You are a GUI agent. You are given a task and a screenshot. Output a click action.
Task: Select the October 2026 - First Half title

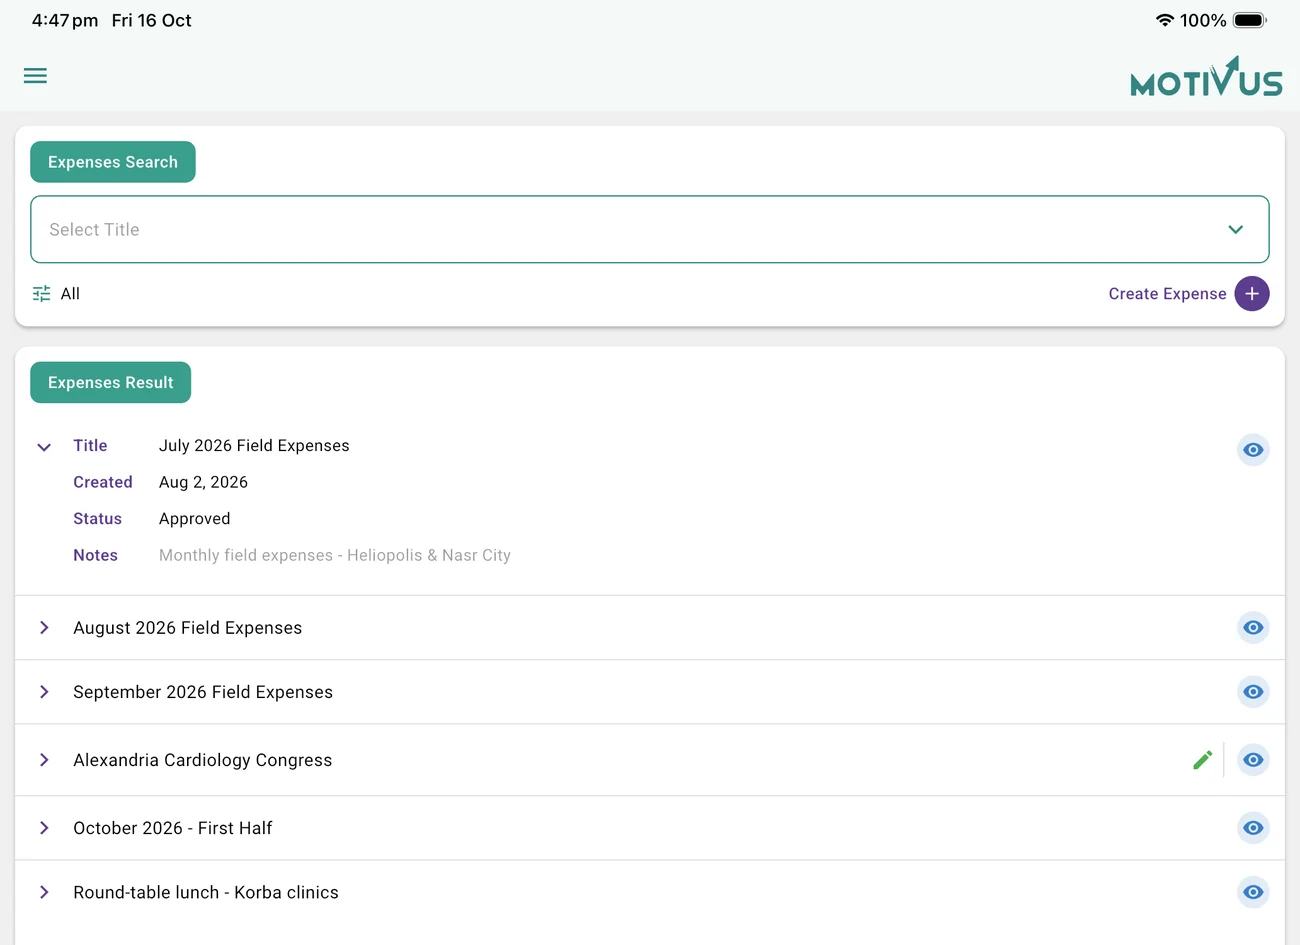click(x=172, y=828)
